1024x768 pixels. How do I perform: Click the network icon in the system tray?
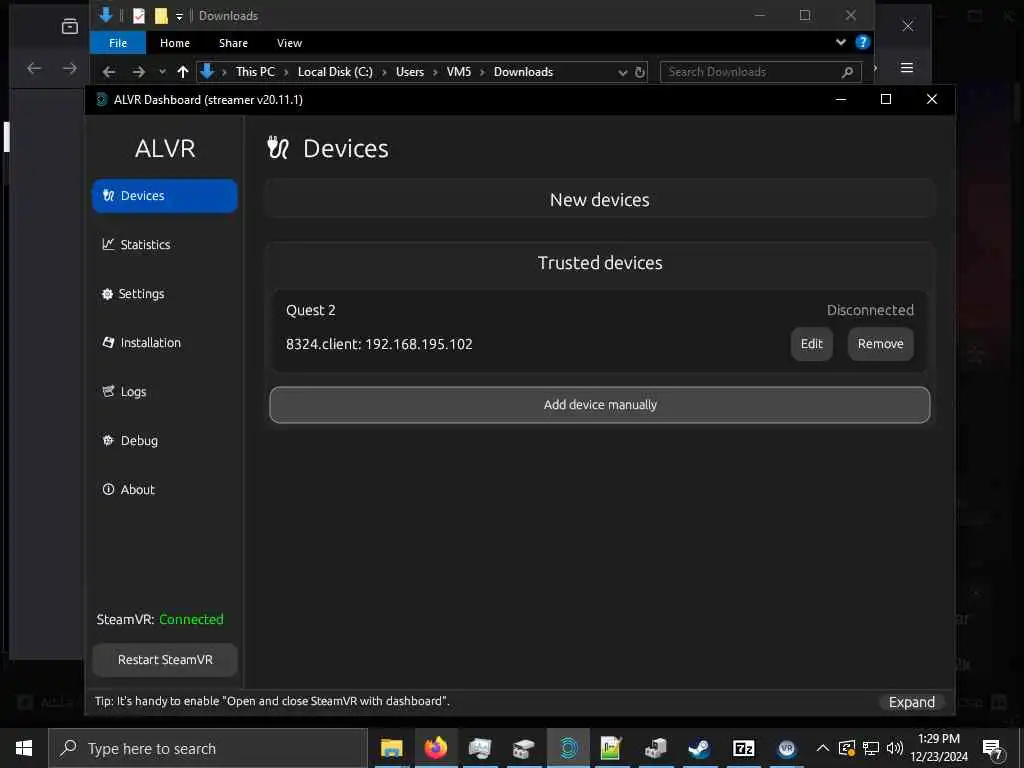click(871, 748)
